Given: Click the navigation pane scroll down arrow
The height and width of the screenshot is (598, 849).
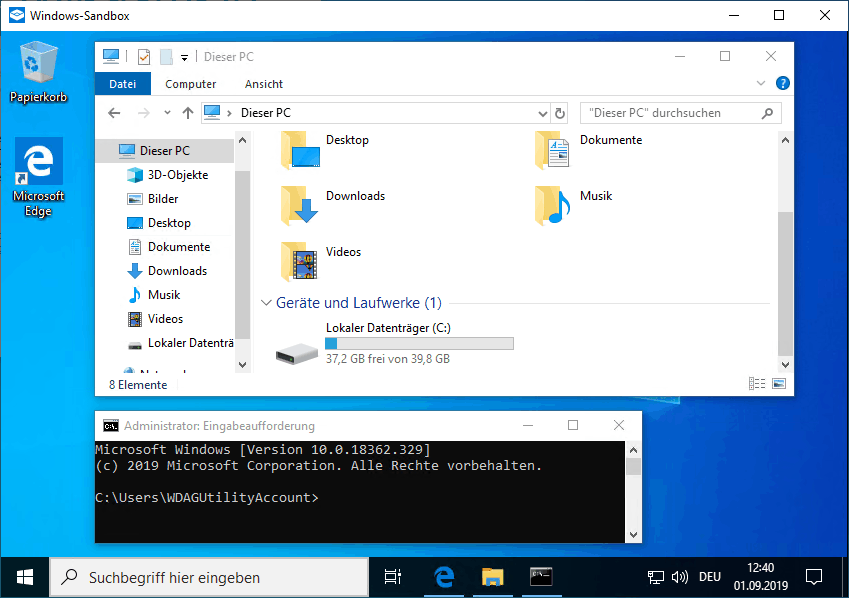Looking at the screenshot, I should [243, 365].
